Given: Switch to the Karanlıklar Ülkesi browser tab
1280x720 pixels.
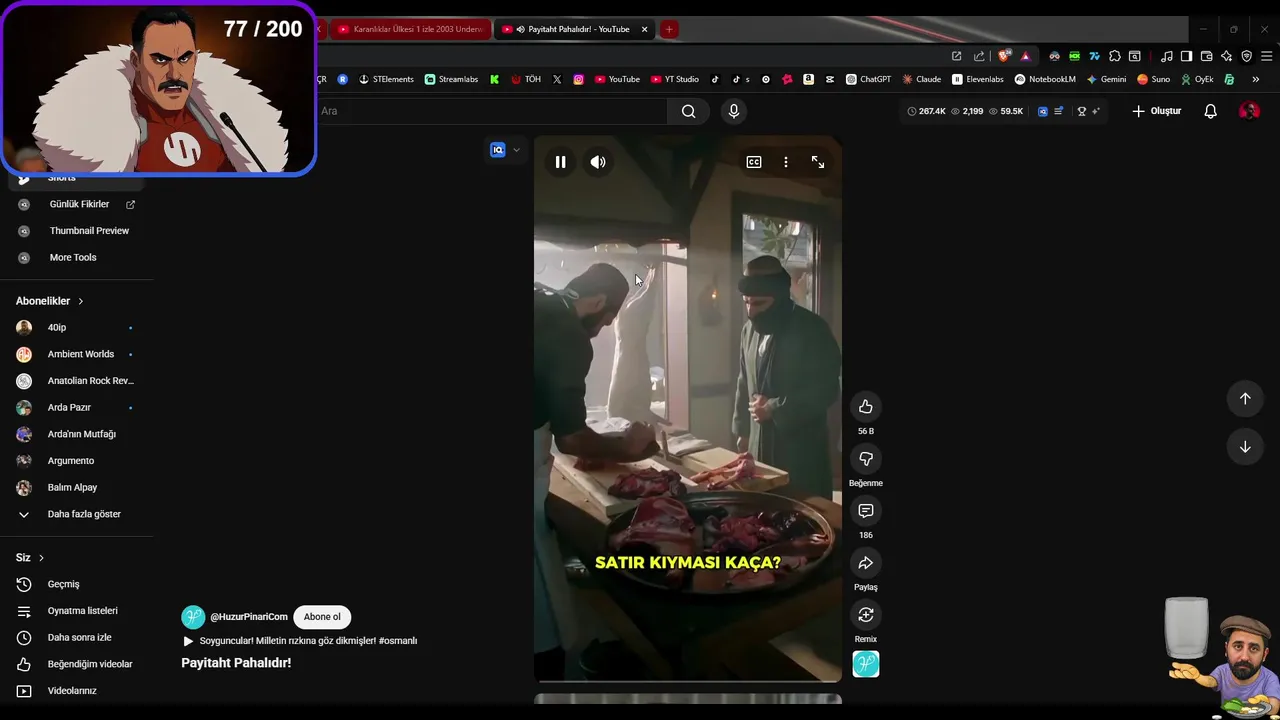Looking at the screenshot, I should [x=410, y=29].
